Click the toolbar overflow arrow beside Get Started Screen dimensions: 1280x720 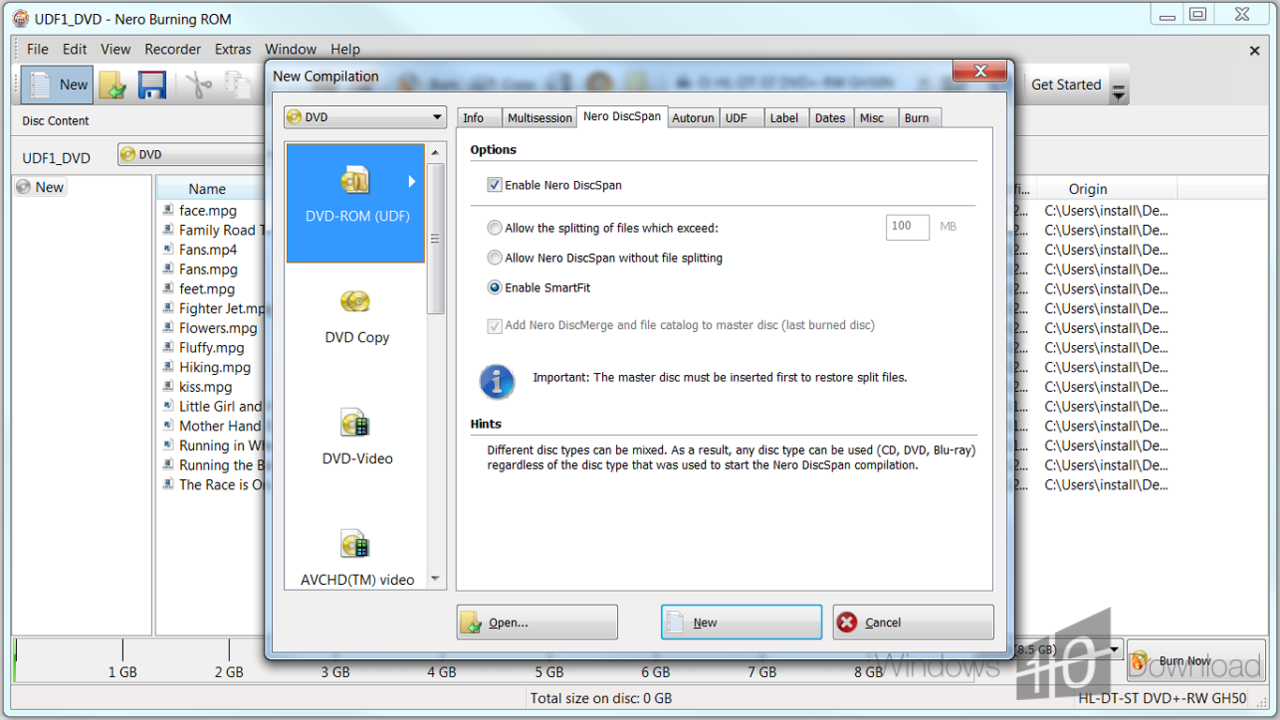(1120, 92)
